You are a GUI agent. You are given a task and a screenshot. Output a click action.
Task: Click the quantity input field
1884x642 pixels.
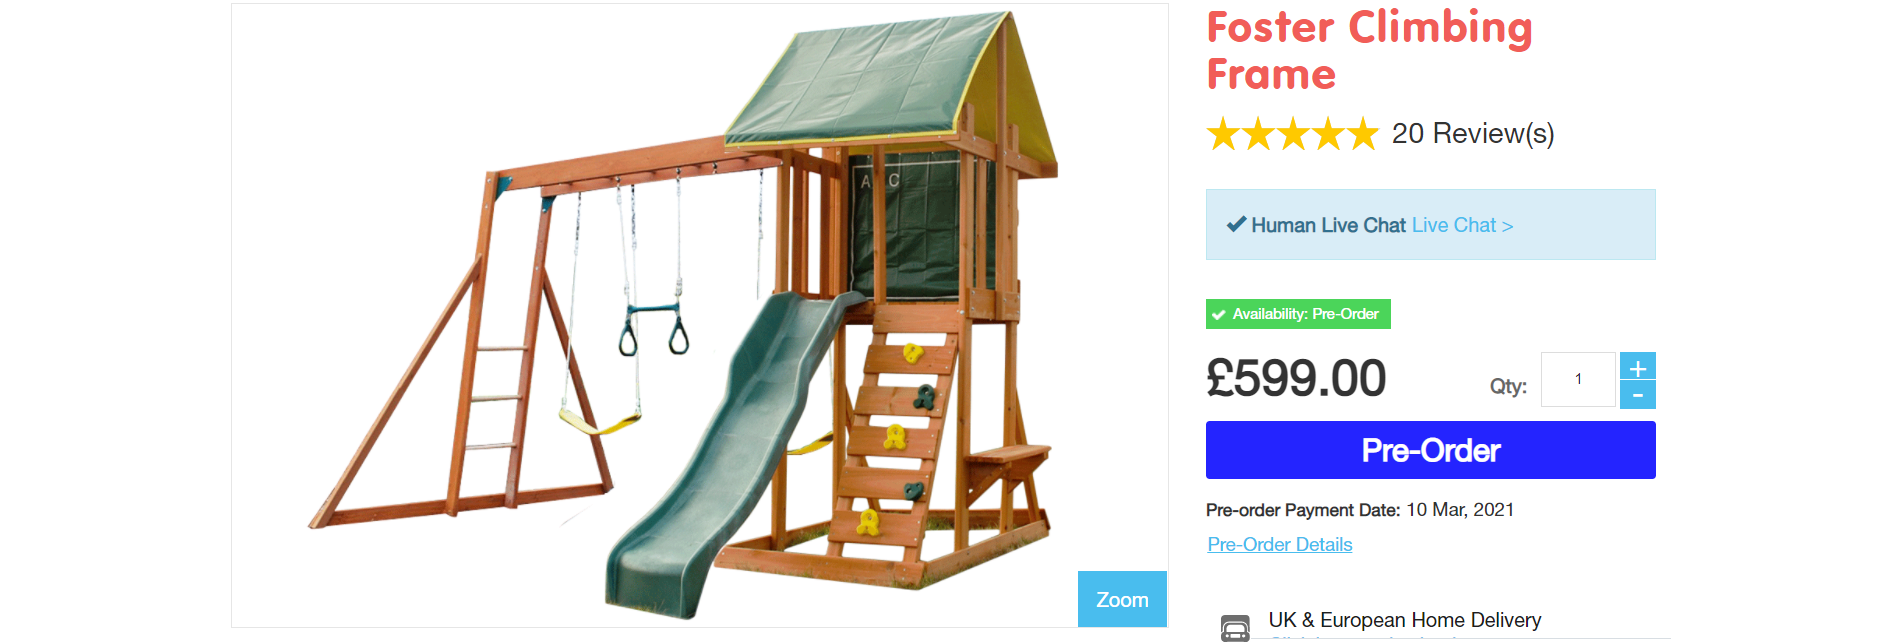pos(1578,379)
